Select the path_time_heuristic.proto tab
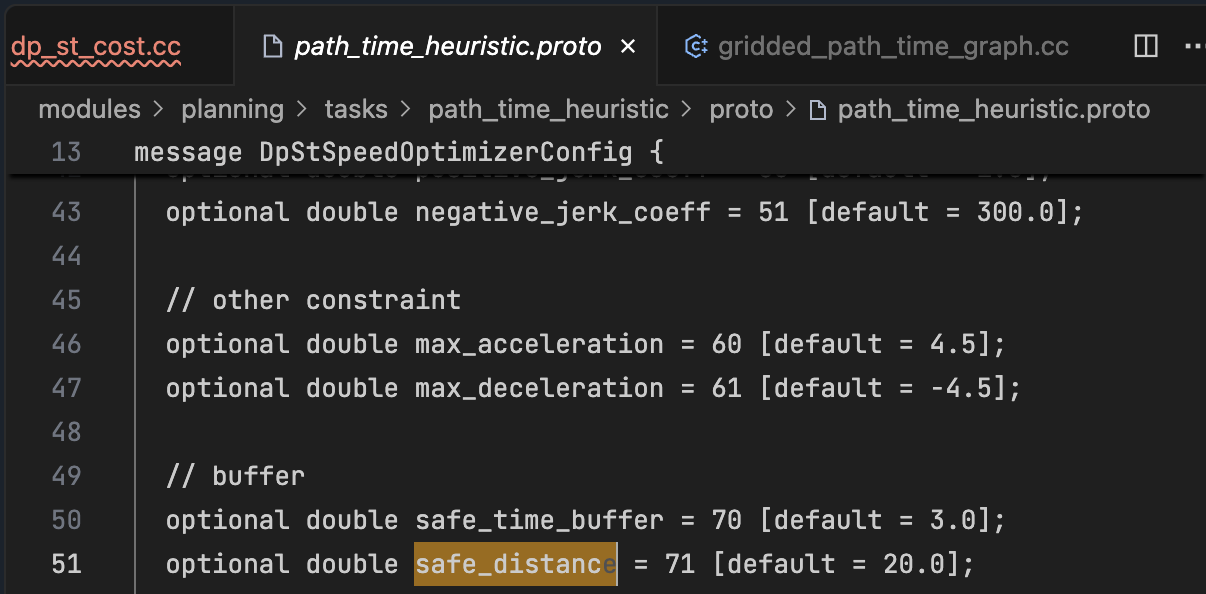1206x594 pixels. pyautogui.click(x=447, y=46)
